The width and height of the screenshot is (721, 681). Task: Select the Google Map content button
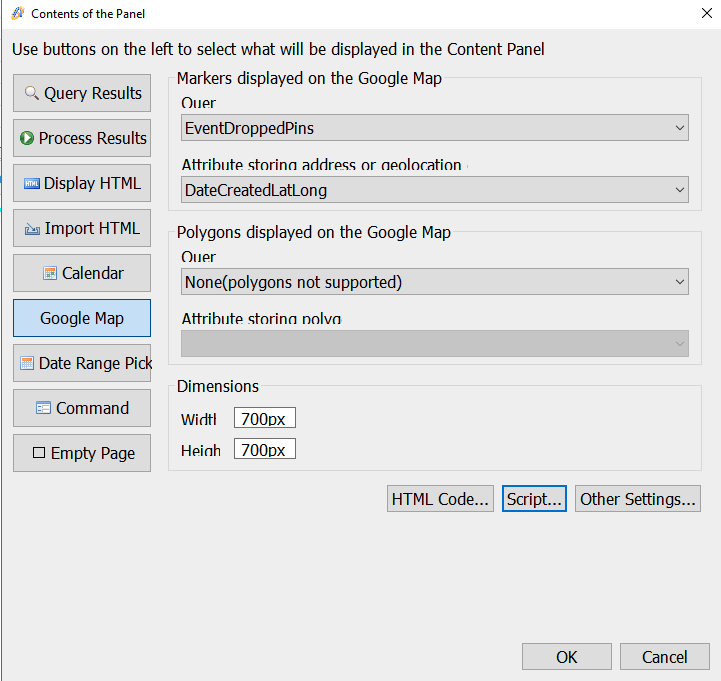(x=82, y=318)
